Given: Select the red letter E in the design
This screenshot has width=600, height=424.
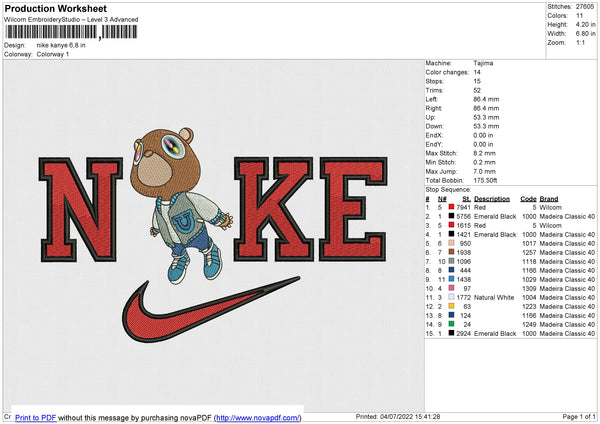Looking at the screenshot, I should tap(354, 209).
